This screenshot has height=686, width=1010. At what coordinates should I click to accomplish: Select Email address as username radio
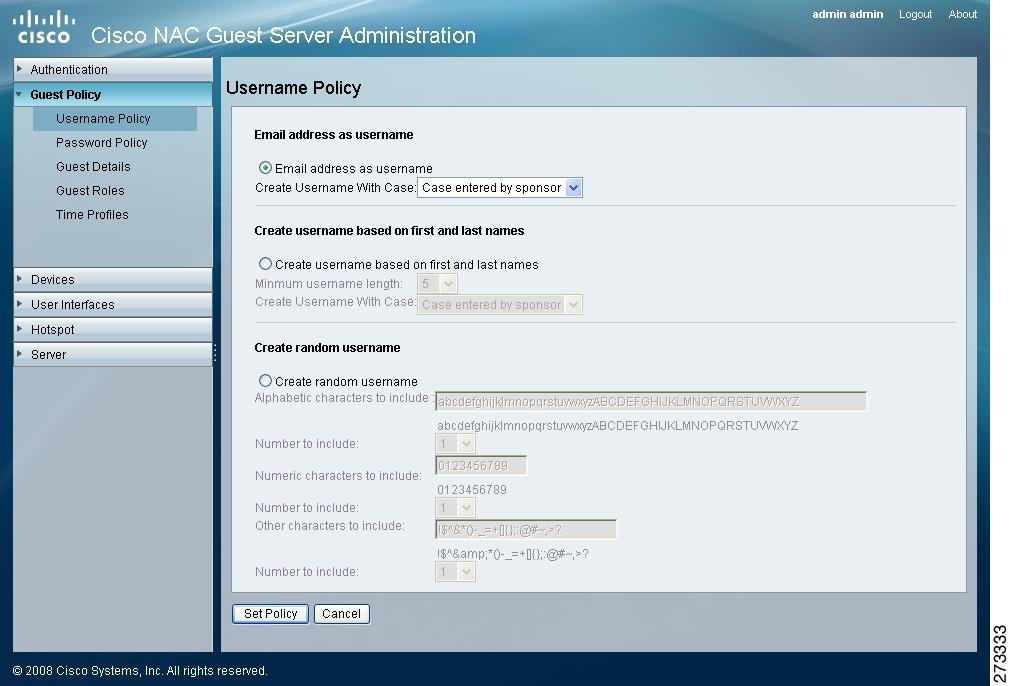pyautogui.click(x=265, y=167)
